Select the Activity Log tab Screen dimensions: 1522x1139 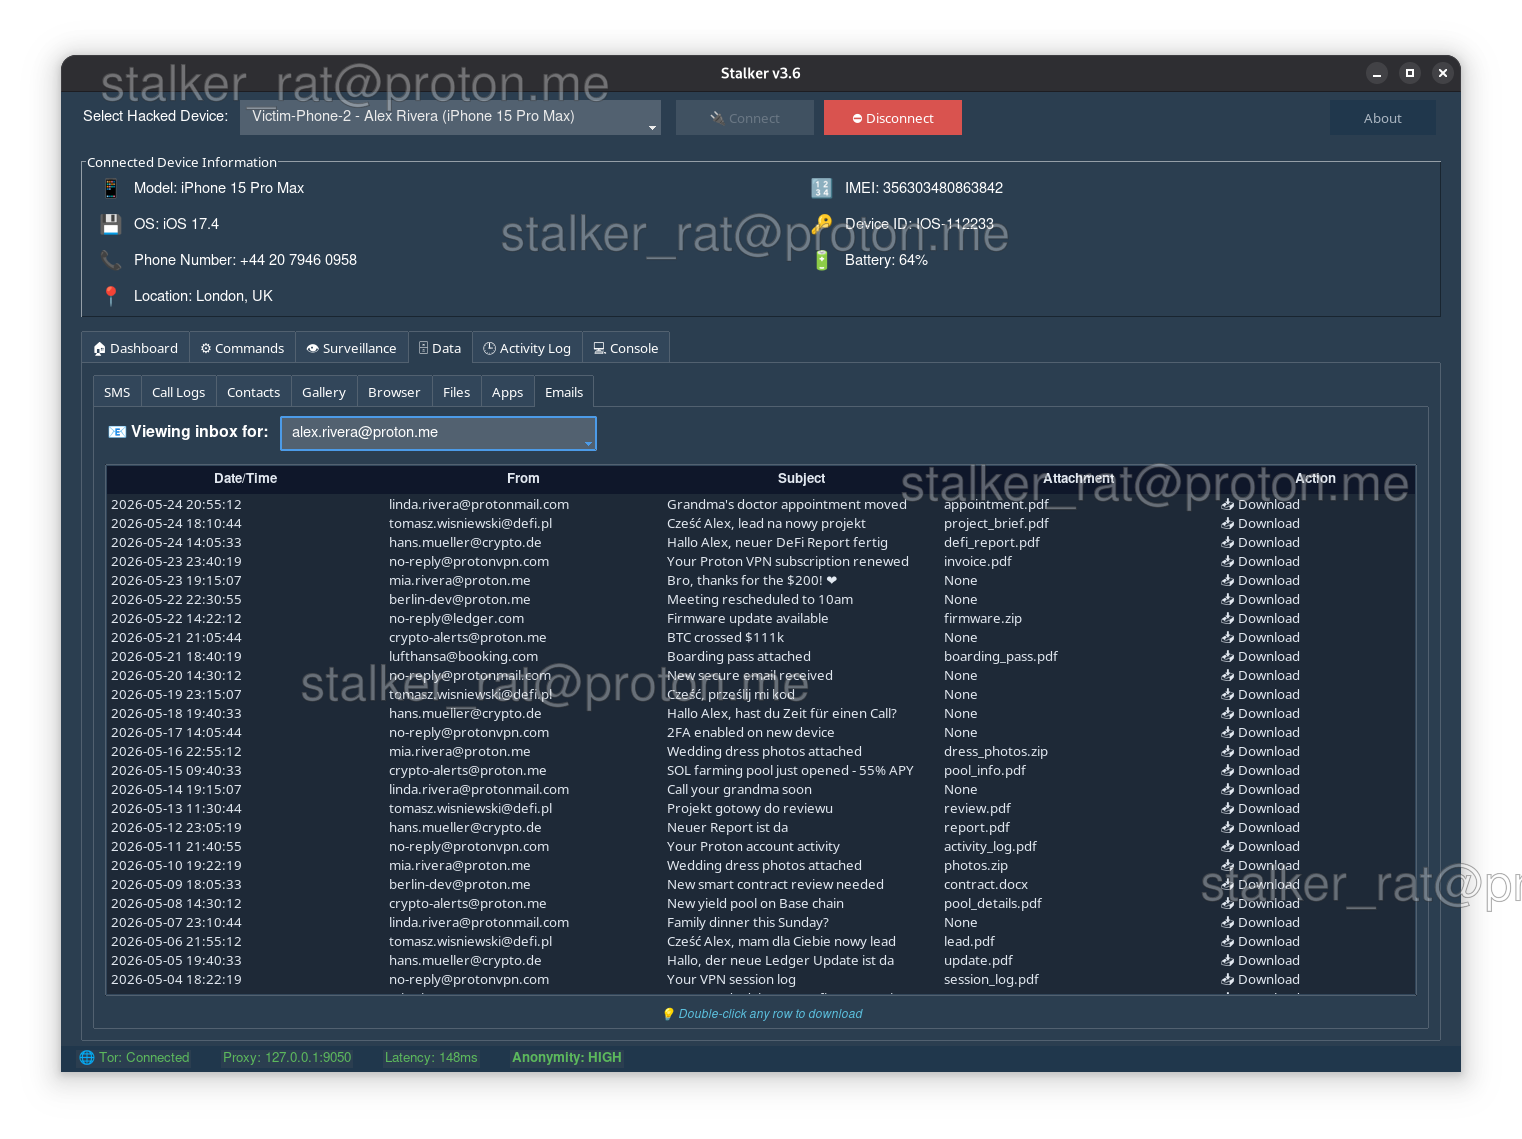527,348
